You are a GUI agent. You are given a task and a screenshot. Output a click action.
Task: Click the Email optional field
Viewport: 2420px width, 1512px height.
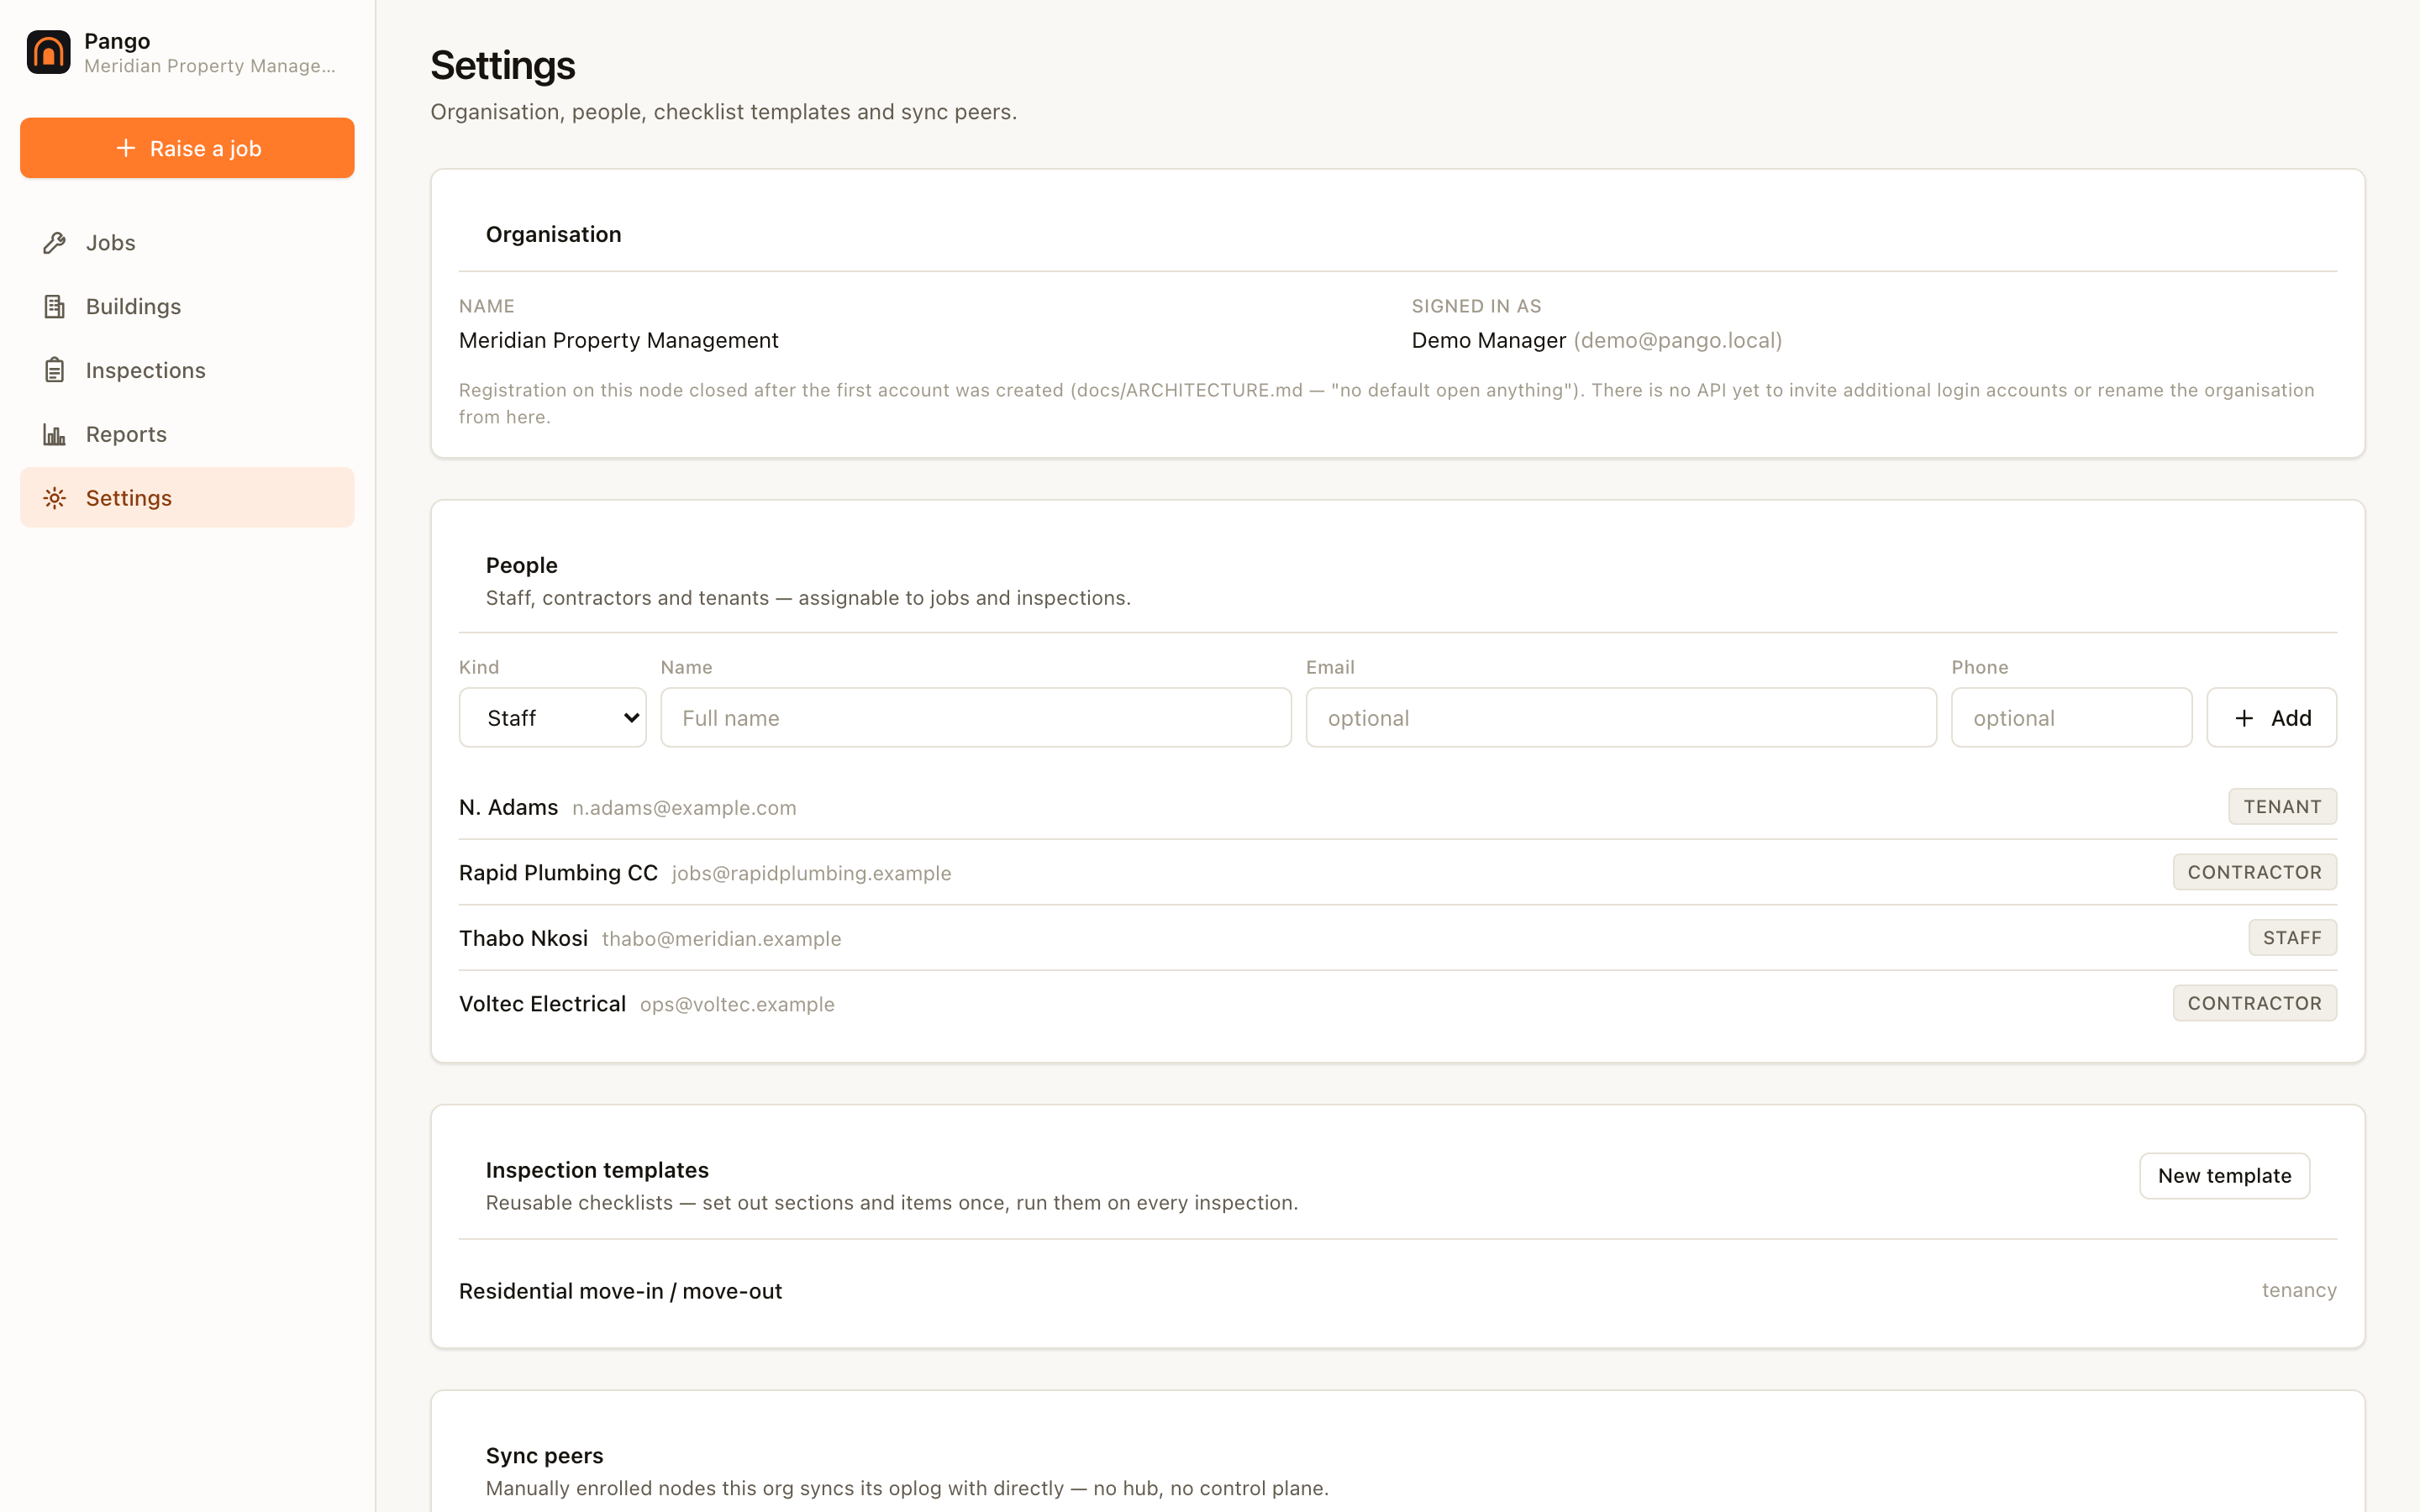[x=1620, y=718]
